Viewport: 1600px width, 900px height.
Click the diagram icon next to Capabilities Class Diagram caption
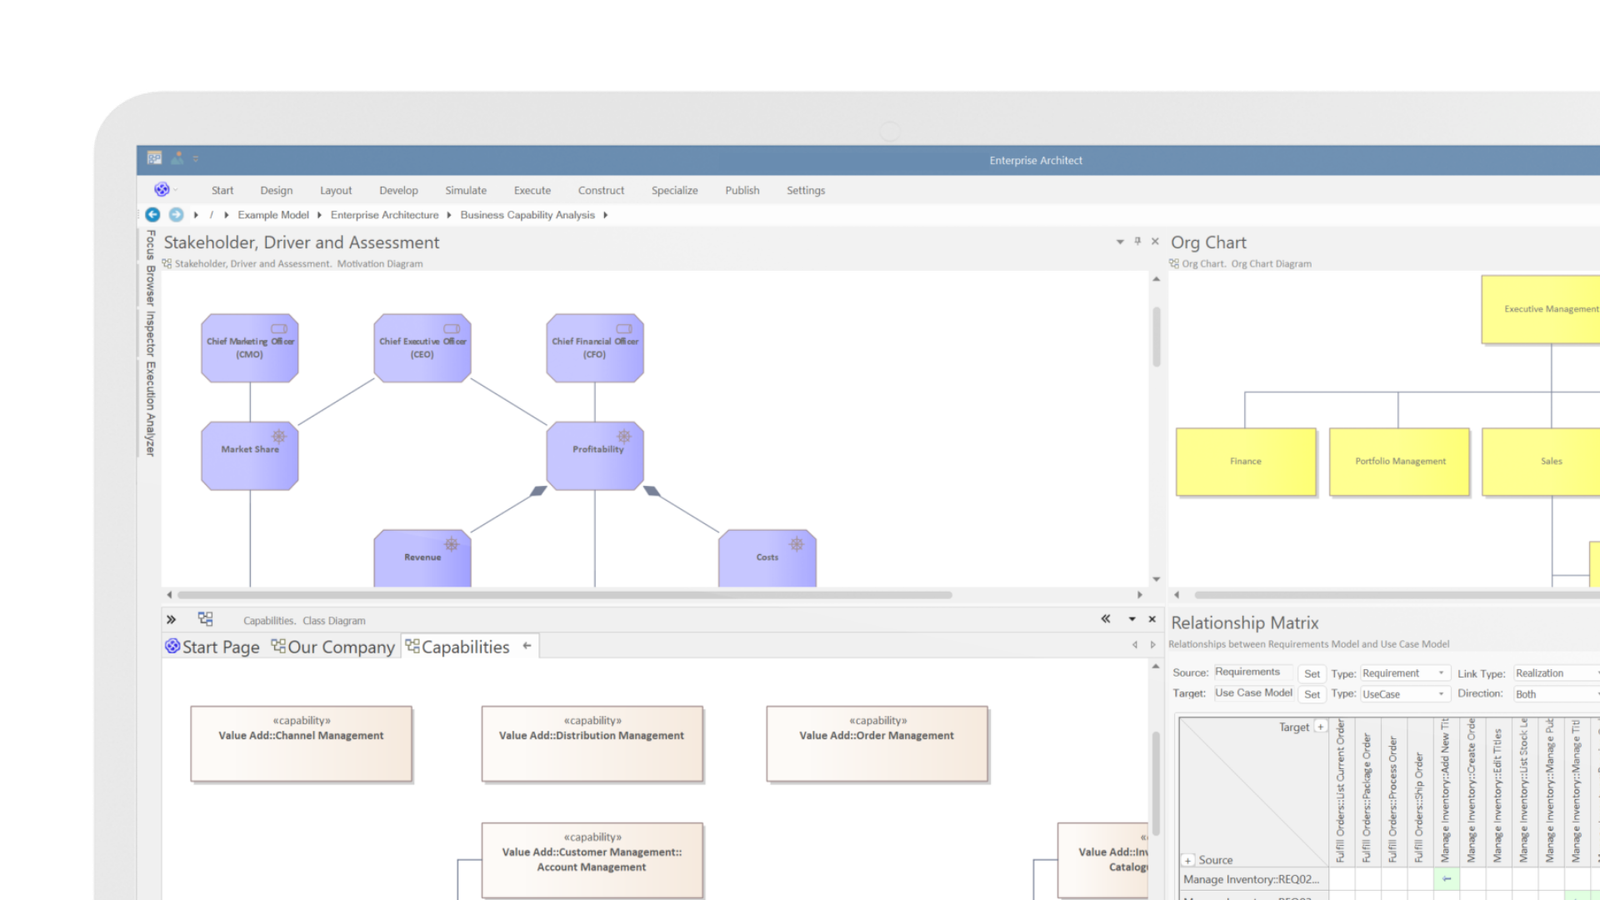pyautogui.click(x=205, y=618)
